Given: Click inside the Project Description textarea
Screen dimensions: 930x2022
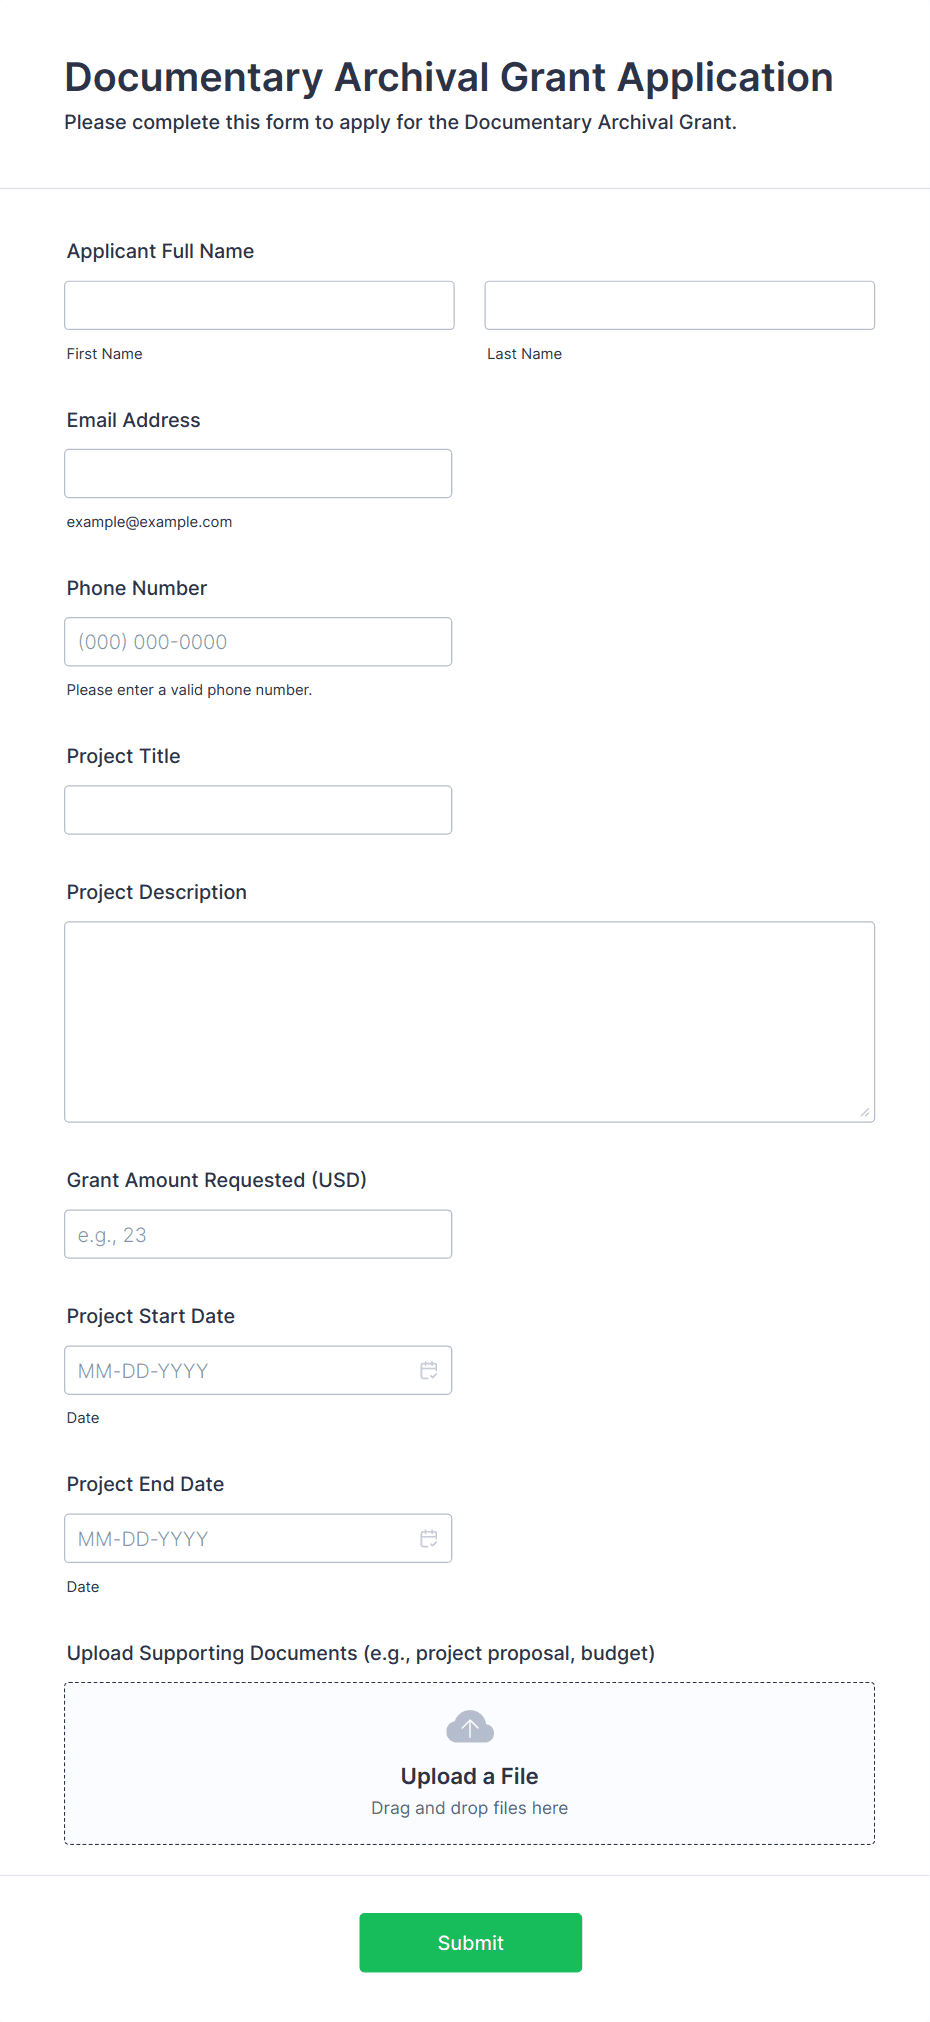Looking at the screenshot, I should tap(469, 1021).
